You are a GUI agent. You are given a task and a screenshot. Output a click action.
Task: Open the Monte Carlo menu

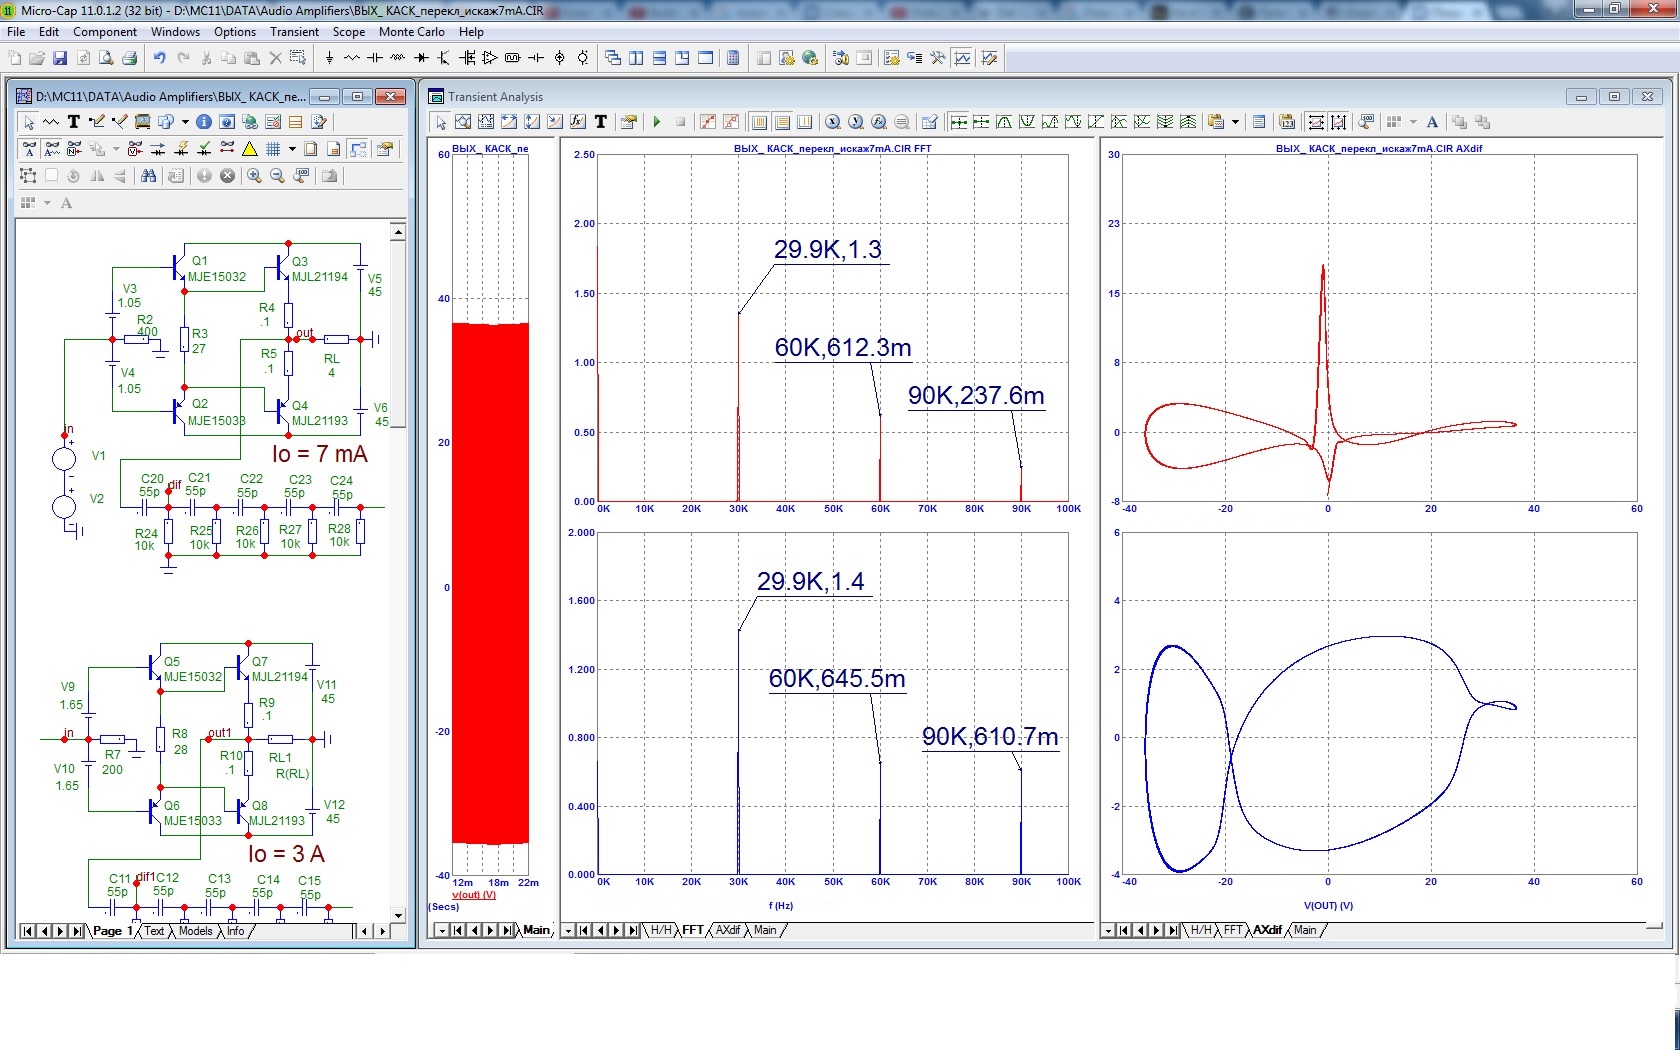coord(411,32)
